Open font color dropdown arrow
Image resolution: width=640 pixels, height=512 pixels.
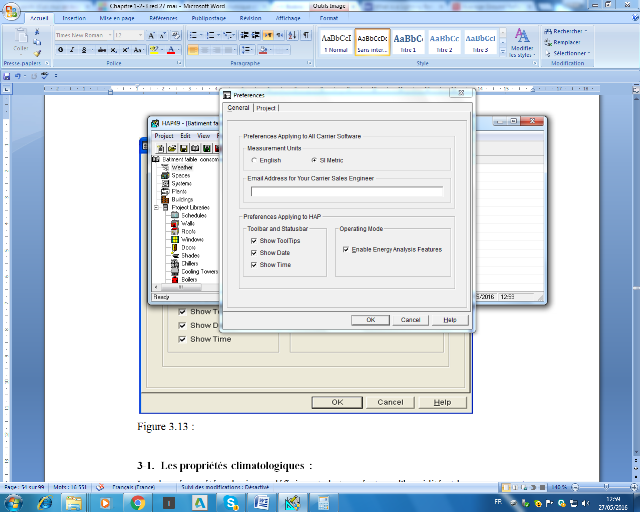point(179,50)
